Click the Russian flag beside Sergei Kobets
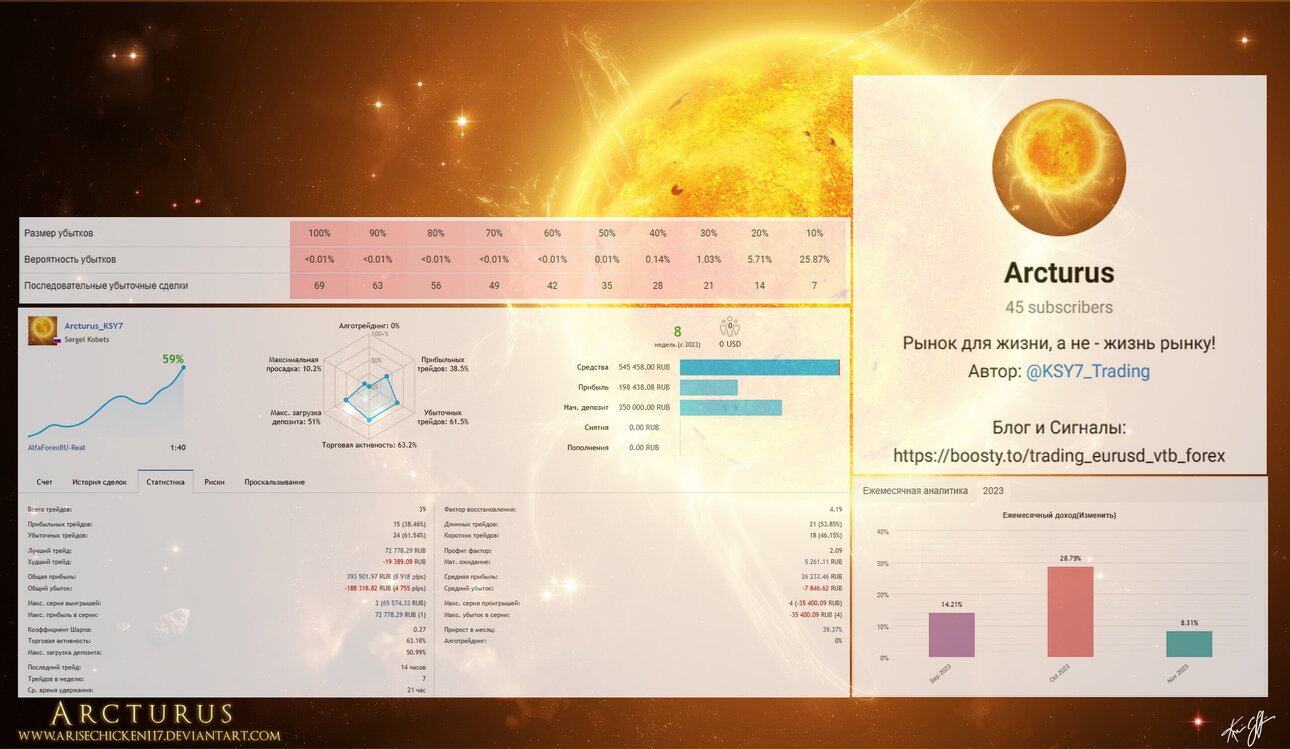 click(59, 340)
